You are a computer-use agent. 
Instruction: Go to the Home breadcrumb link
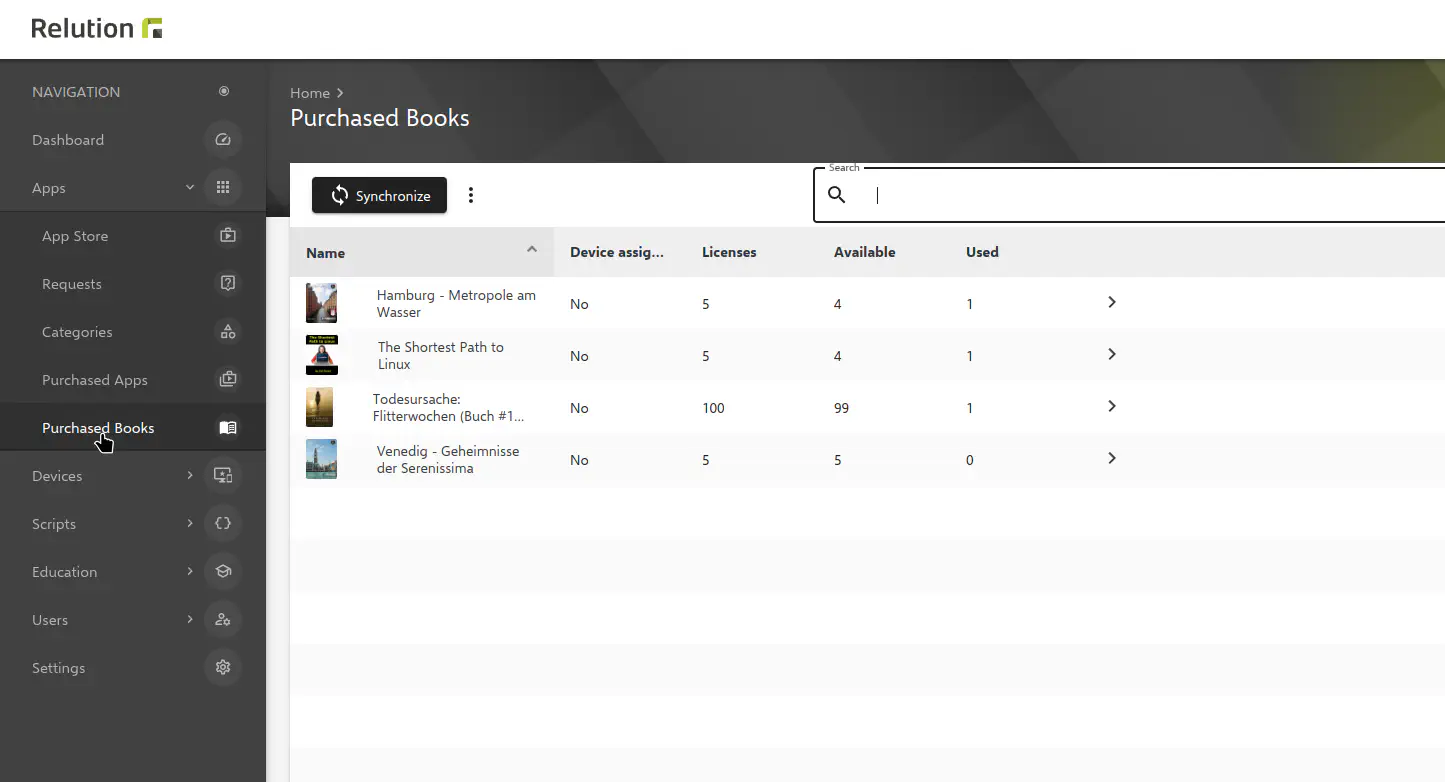pyautogui.click(x=310, y=93)
